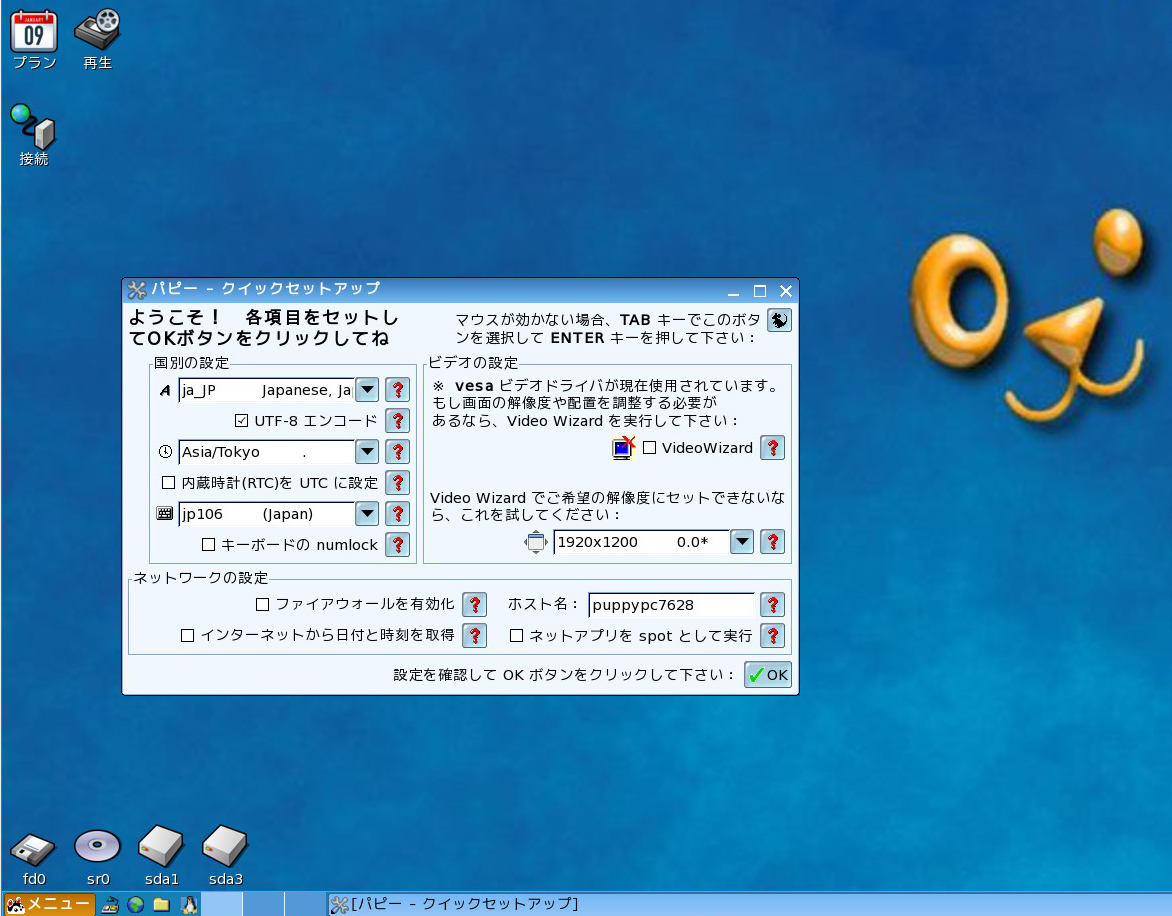
Task: Click the help icon beside the hostname field
Action: [772, 605]
